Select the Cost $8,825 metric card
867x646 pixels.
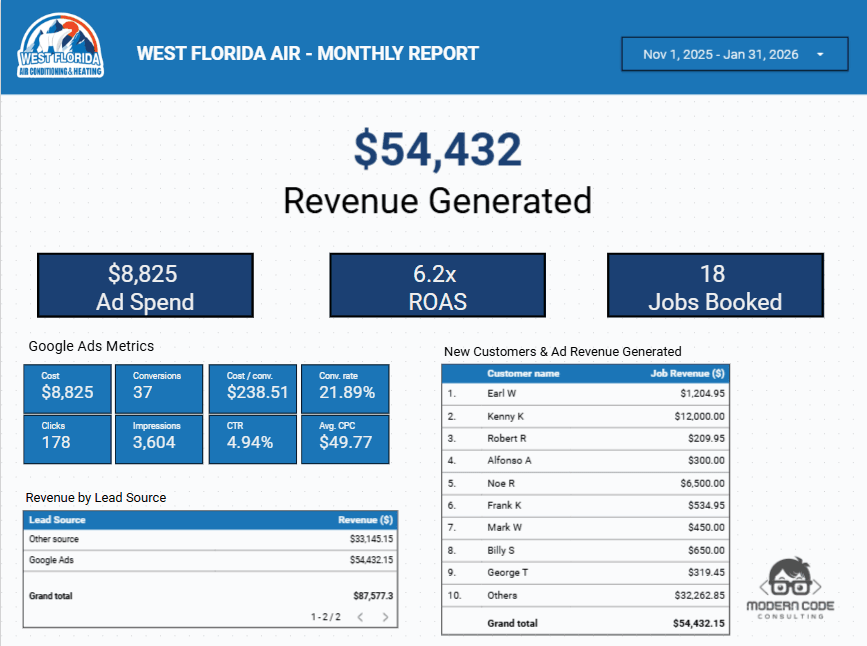click(66, 389)
